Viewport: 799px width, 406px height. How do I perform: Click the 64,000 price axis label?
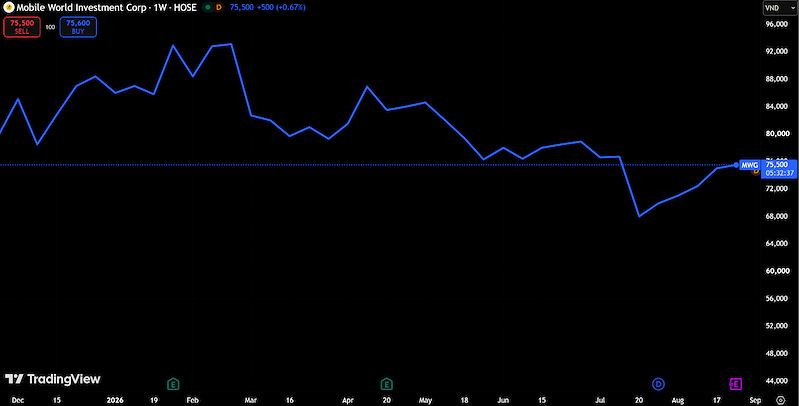point(776,244)
